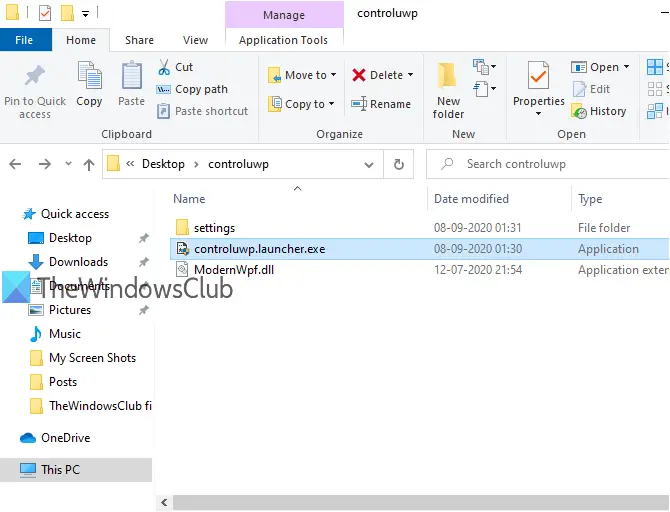Click the Open button in ribbon
Viewport: 670px width, 512px height.
(595, 67)
